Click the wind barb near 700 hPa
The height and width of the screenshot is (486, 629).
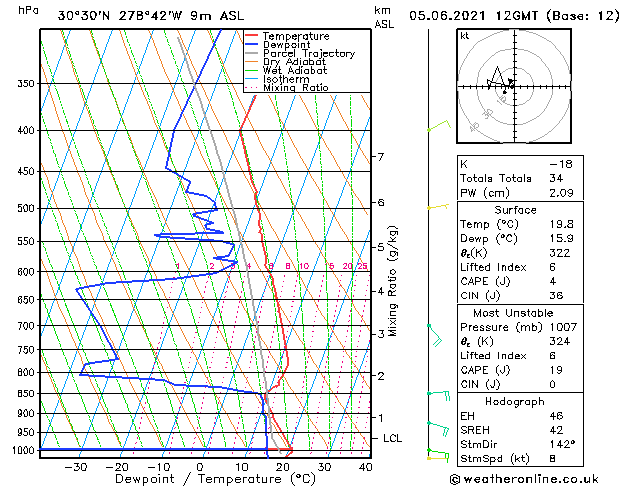pos(434,335)
